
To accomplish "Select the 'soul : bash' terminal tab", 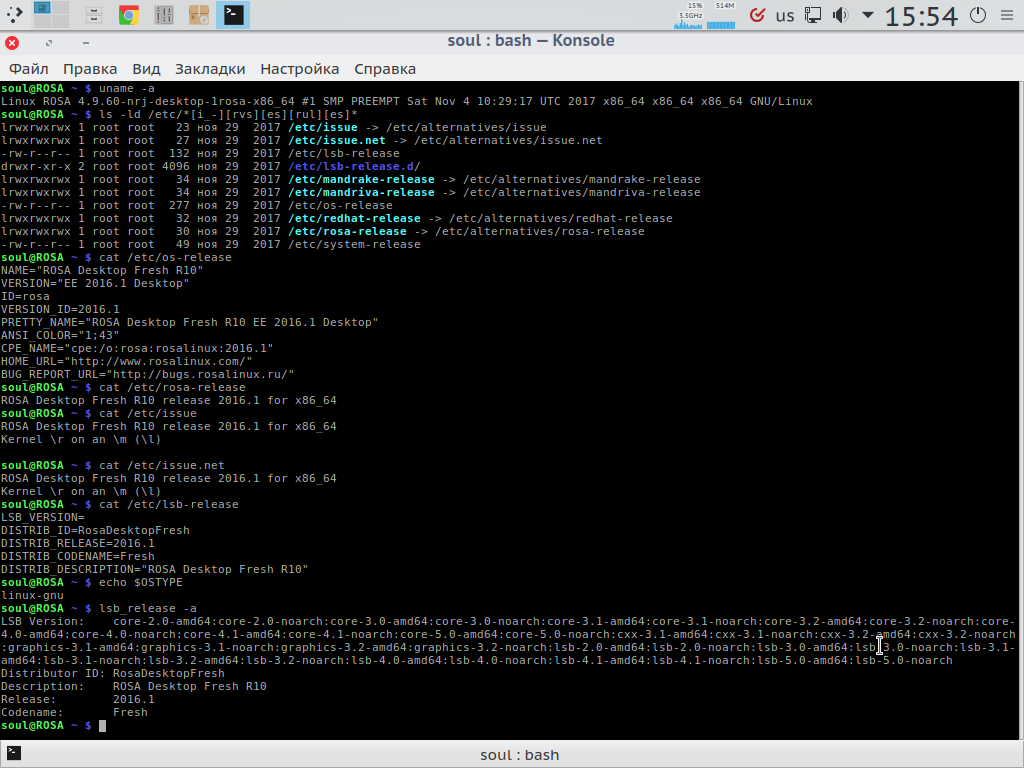I will (x=520, y=755).
